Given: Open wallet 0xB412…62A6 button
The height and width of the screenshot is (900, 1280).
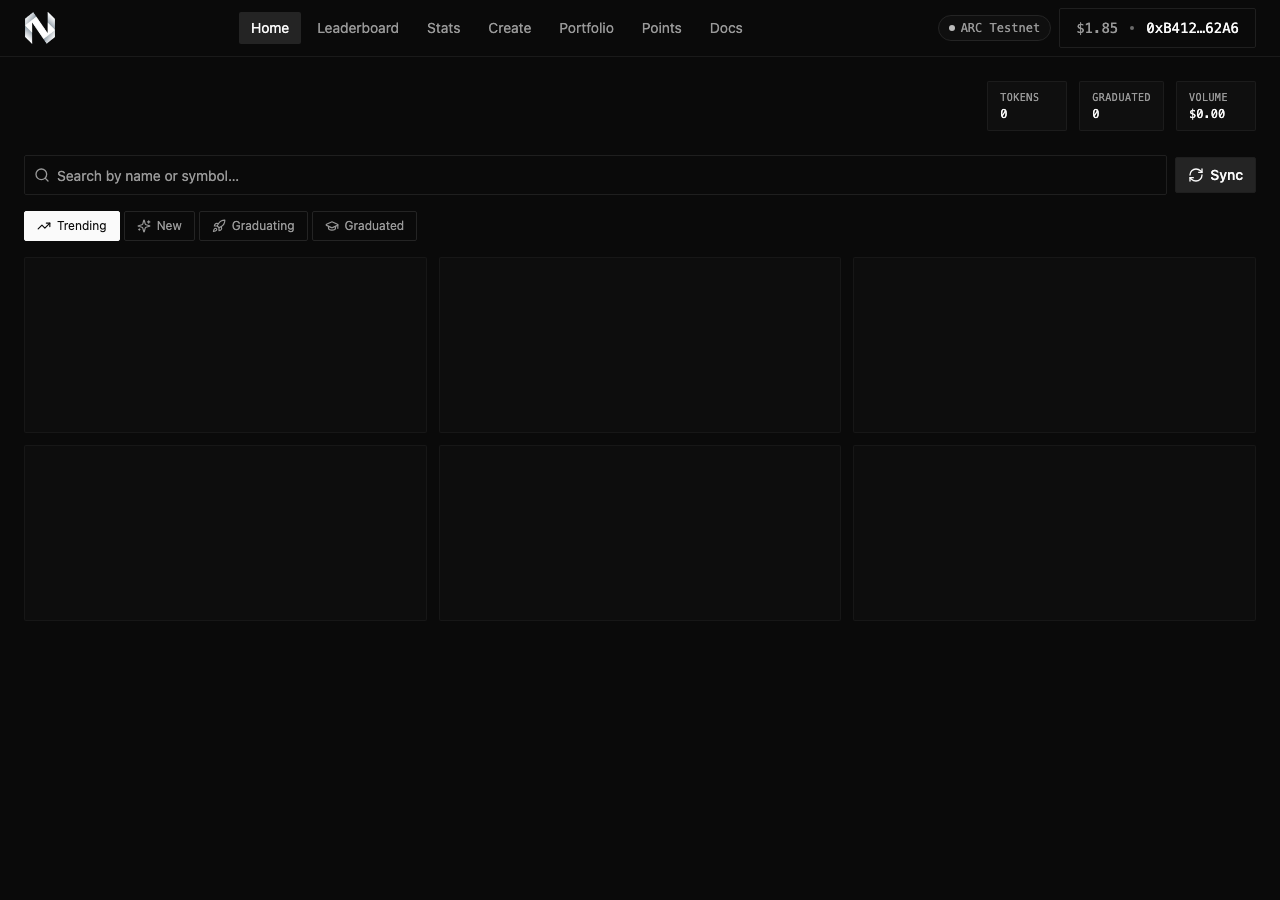Looking at the screenshot, I should (1157, 28).
